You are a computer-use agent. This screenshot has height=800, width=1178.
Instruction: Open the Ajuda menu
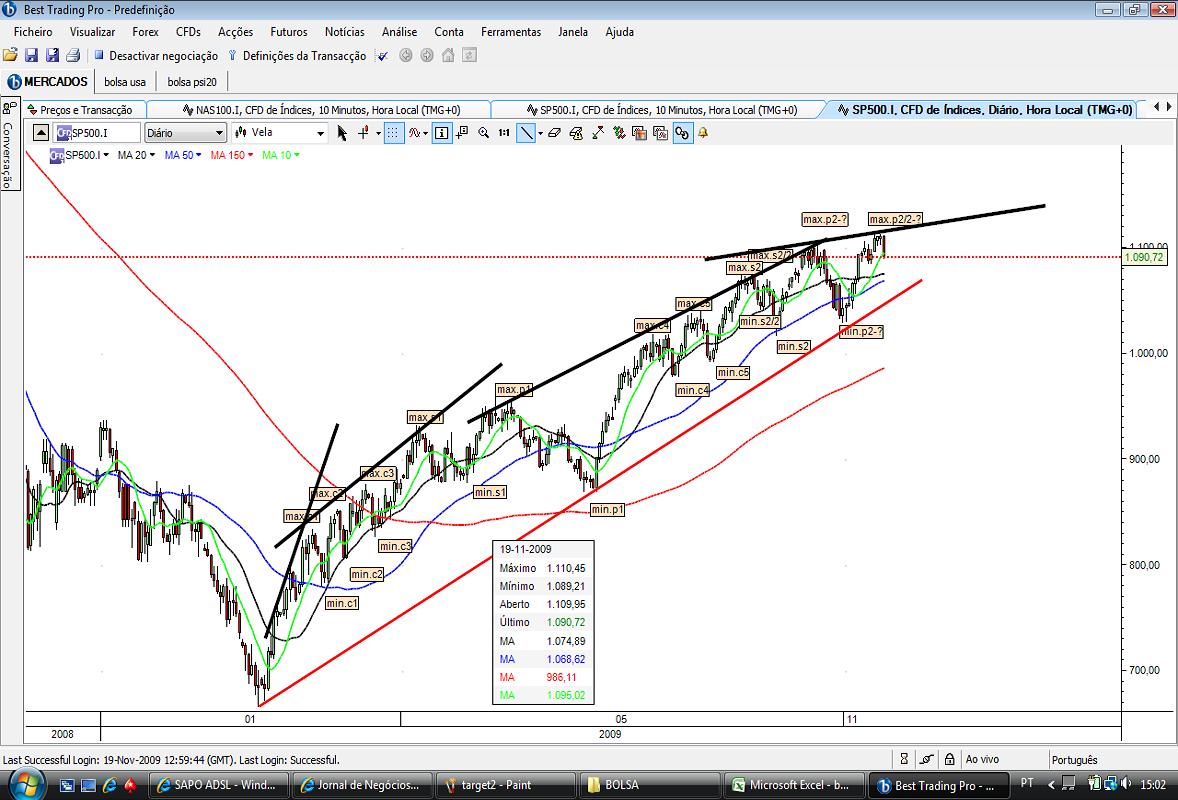[x=619, y=32]
